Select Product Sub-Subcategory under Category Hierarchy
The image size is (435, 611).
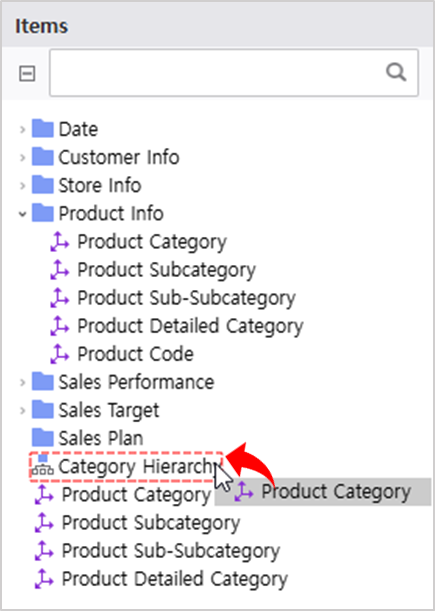[x=171, y=551]
